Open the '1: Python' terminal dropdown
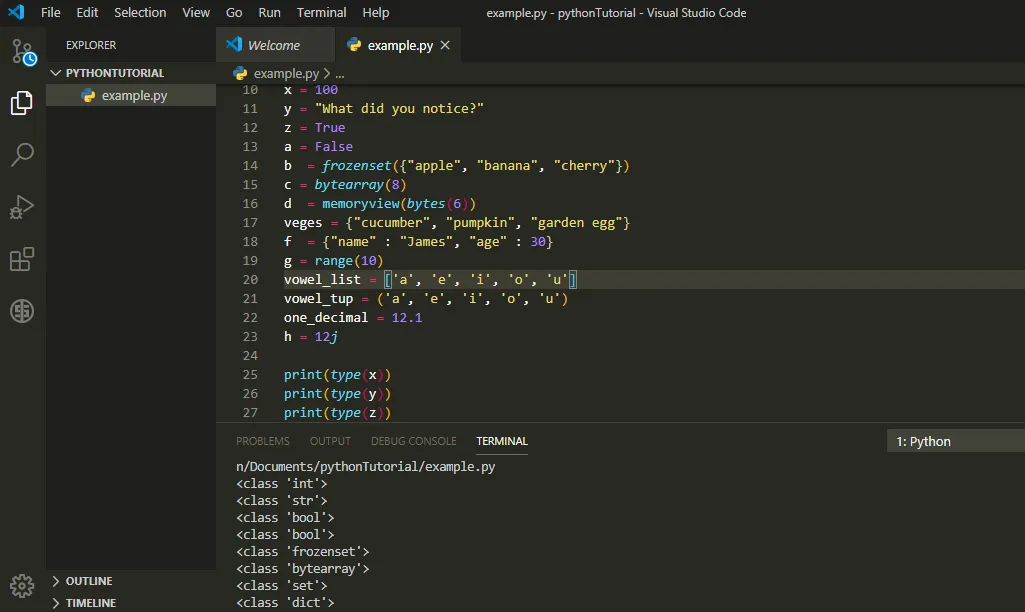This screenshot has width=1025, height=612. (956, 441)
